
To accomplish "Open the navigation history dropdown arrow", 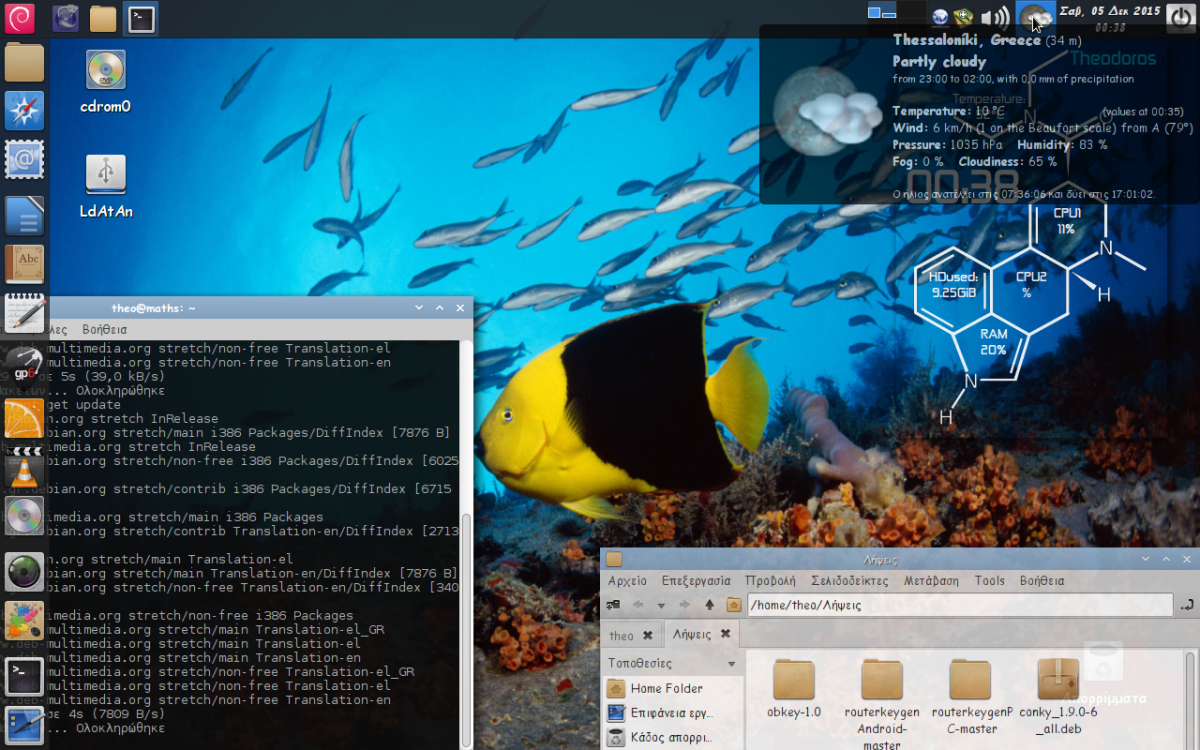I will tap(661, 606).
